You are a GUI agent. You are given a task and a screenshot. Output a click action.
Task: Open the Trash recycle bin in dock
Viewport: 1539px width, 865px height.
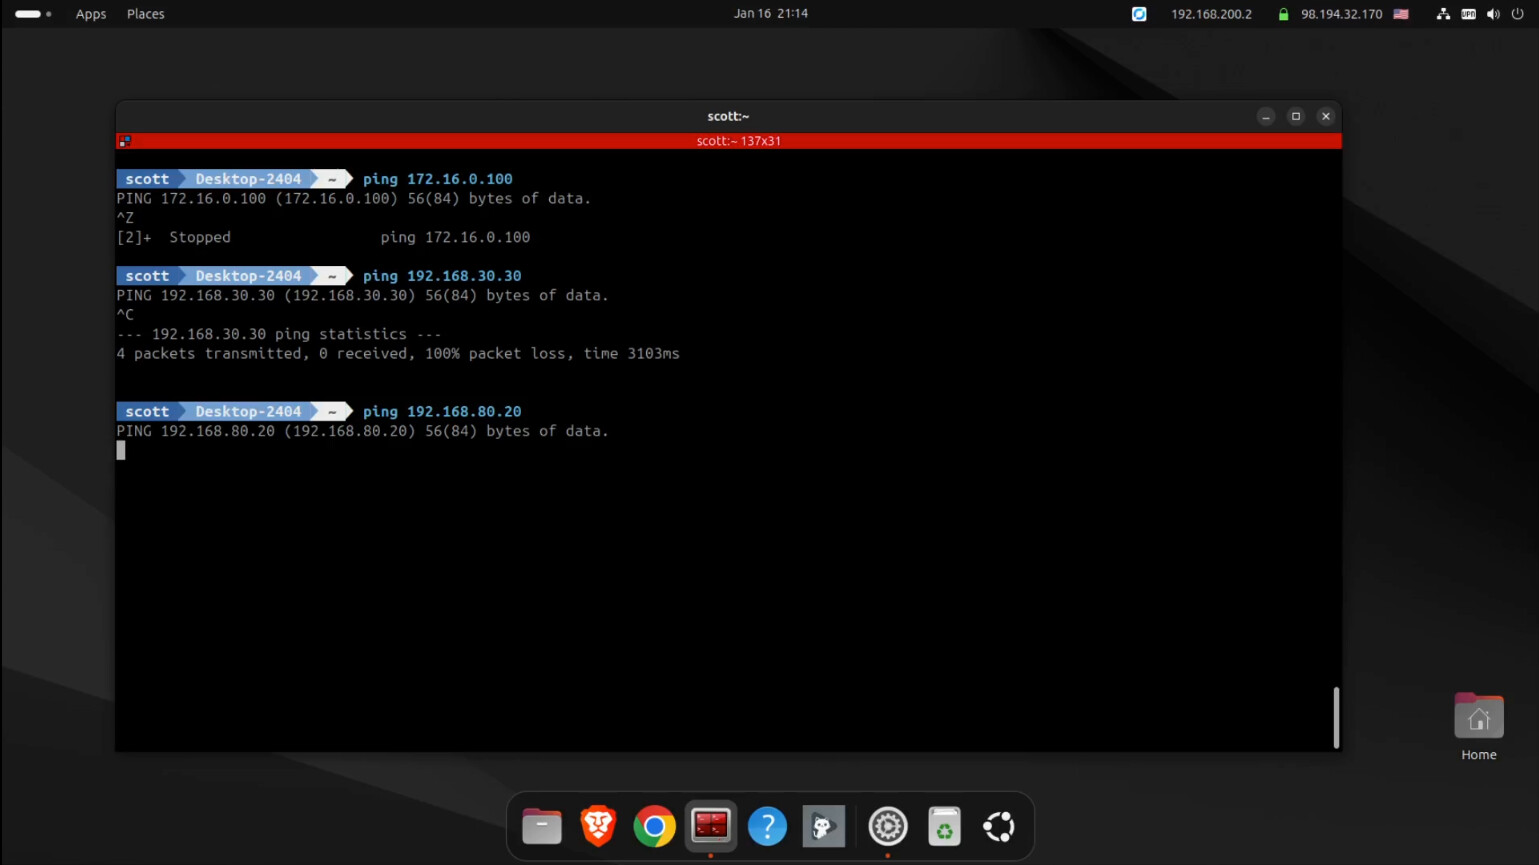pyautogui.click(x=943, y=826)
